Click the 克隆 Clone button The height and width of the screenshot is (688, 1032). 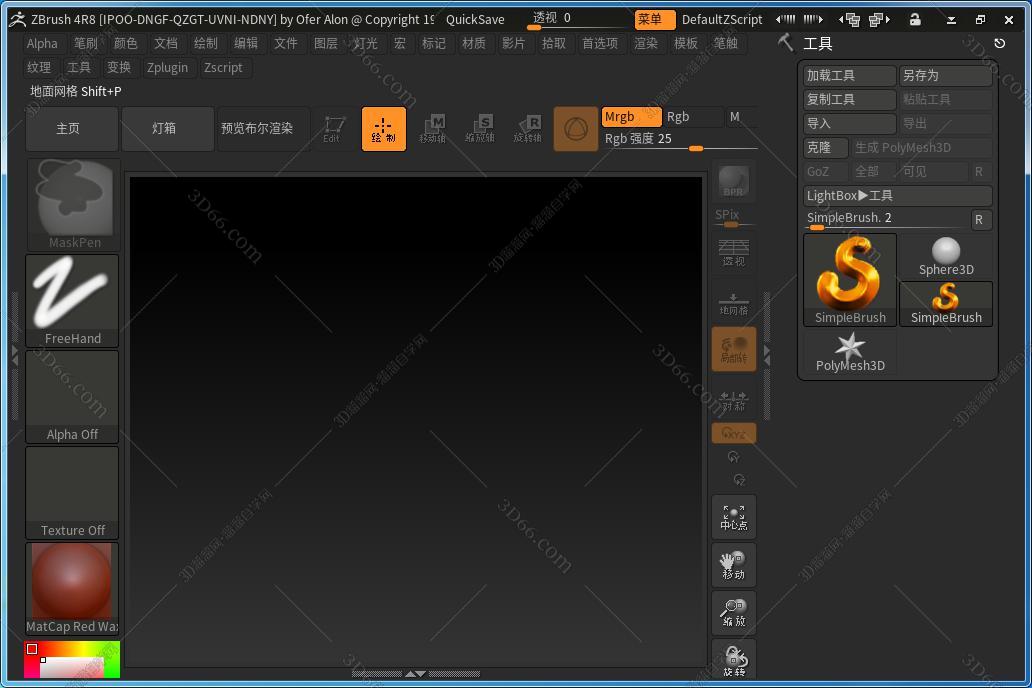tap(826, 147)
